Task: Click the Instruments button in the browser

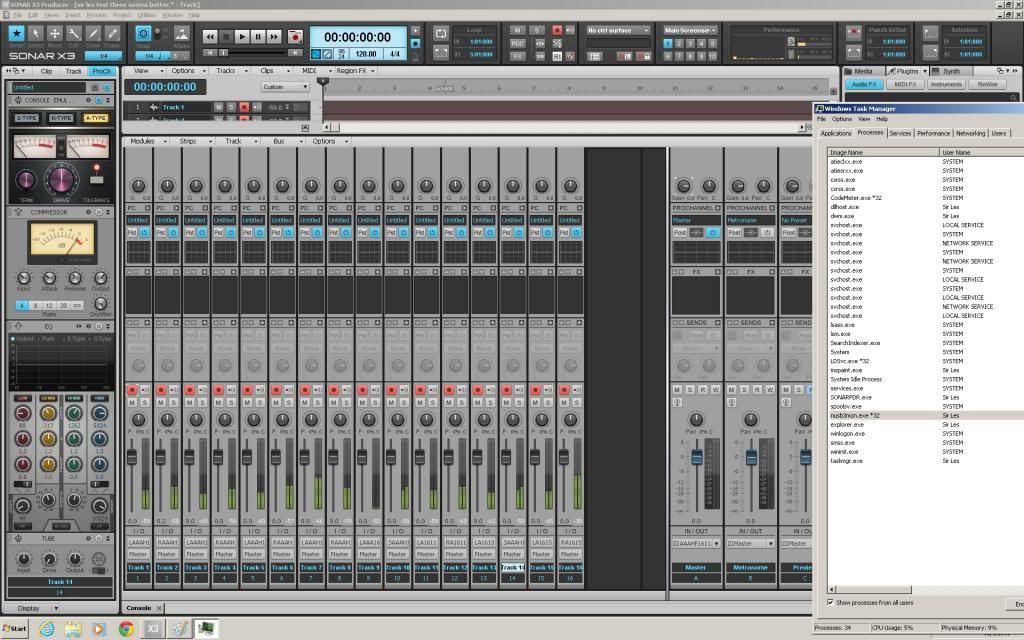Action: pyautogui.click(x=946, y=86)
